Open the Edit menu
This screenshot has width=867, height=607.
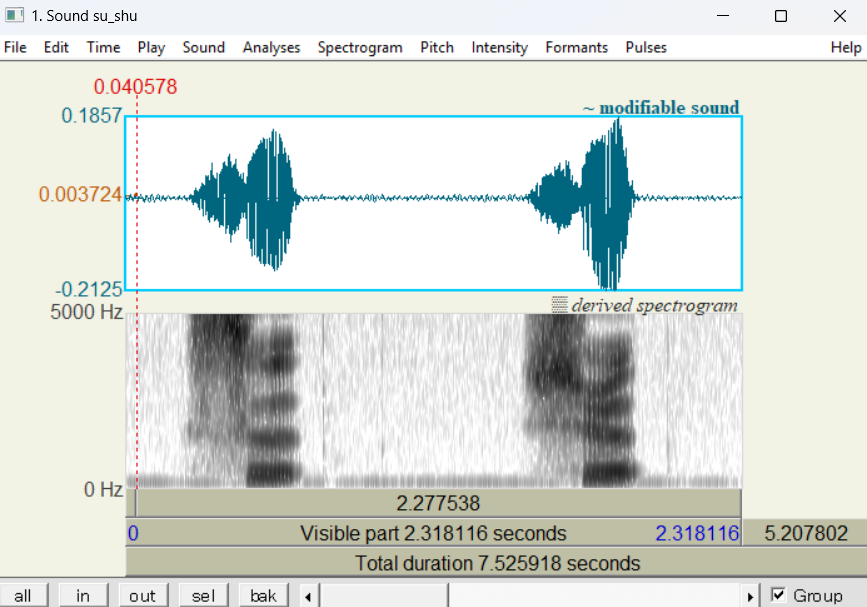(56, 48)
